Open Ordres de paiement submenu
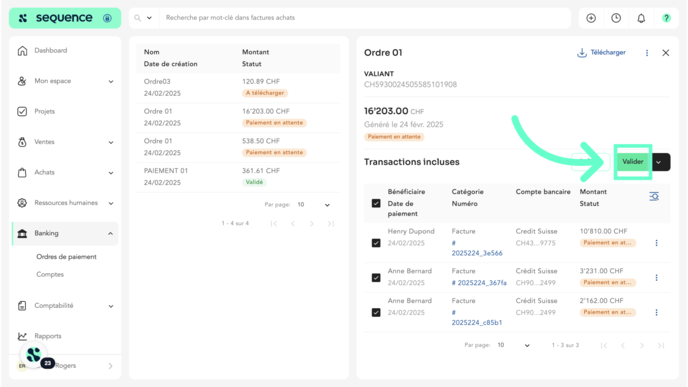 coord(66,257)
